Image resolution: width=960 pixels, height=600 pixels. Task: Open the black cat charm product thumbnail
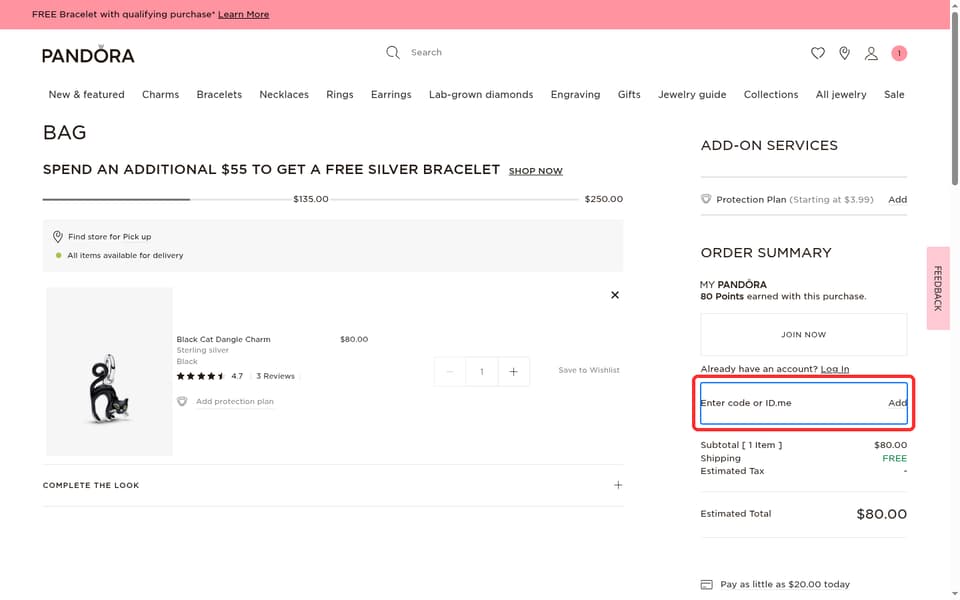tap(109, 372)
